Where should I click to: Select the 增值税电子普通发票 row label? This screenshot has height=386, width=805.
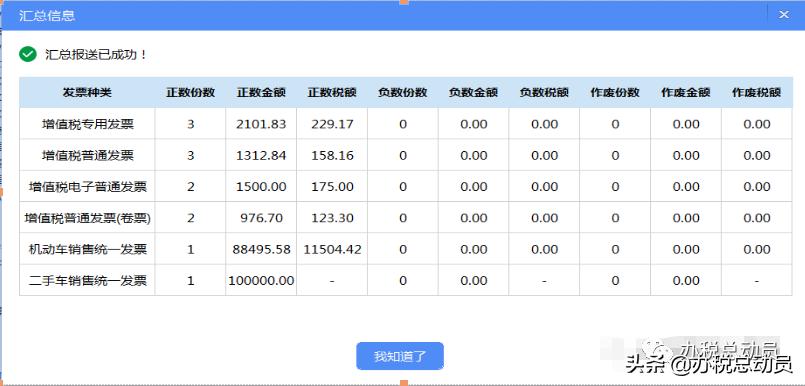88,187
